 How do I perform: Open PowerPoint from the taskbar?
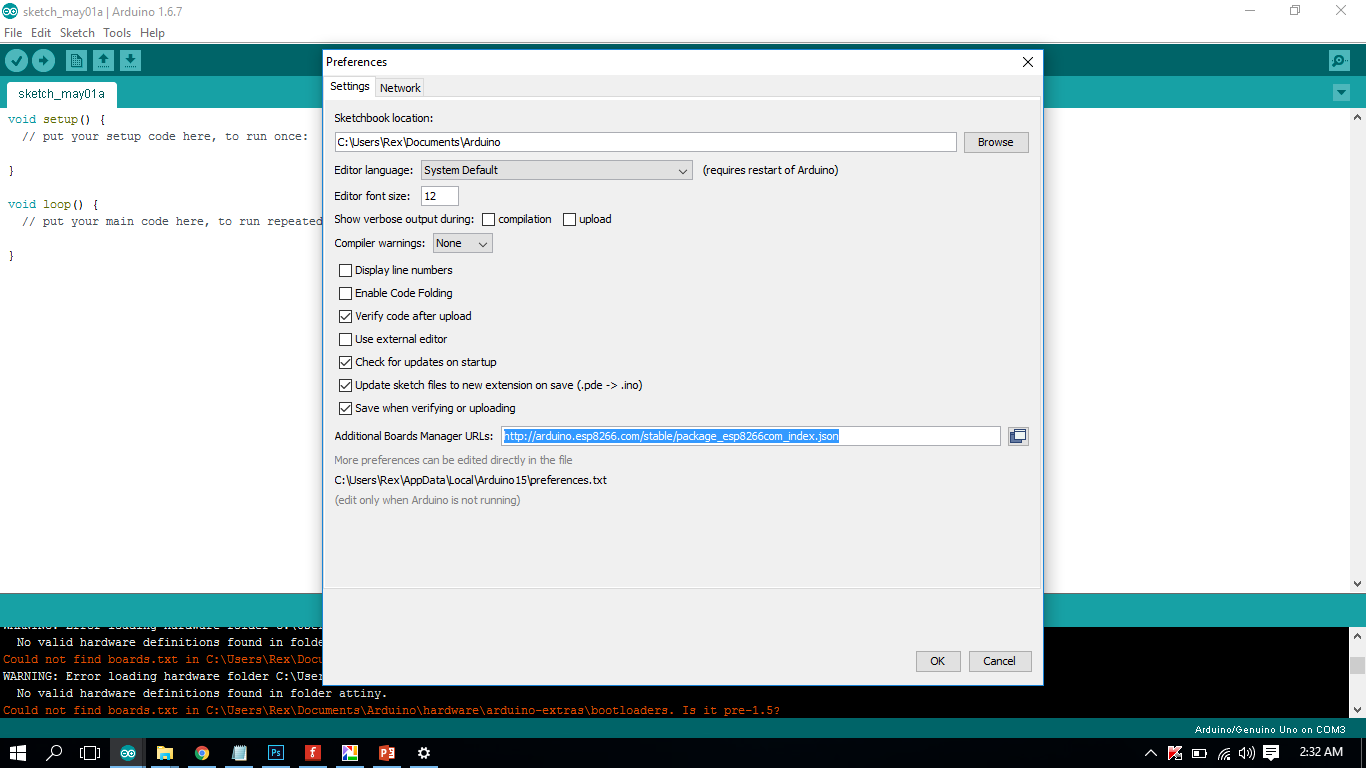(x=387, y=753)
